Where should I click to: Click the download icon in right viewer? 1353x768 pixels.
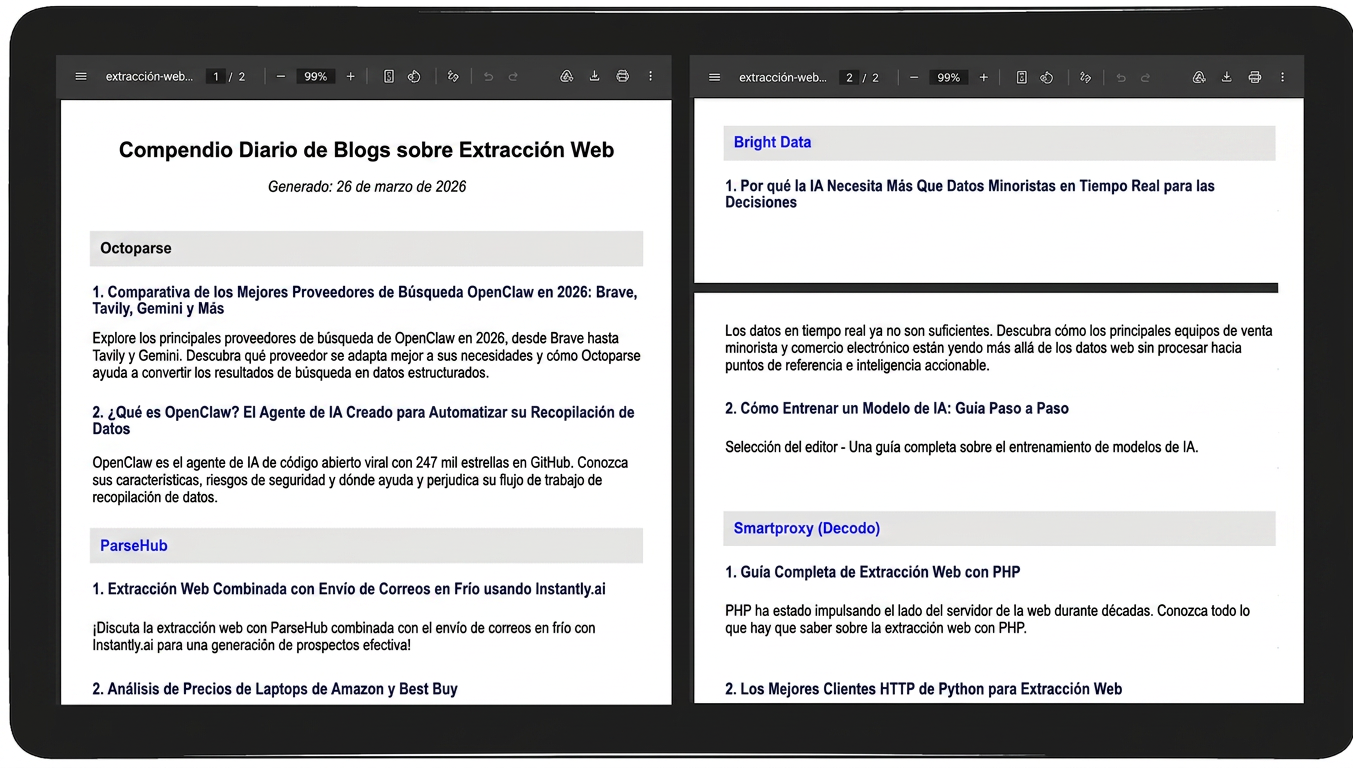click(1226, 77)
